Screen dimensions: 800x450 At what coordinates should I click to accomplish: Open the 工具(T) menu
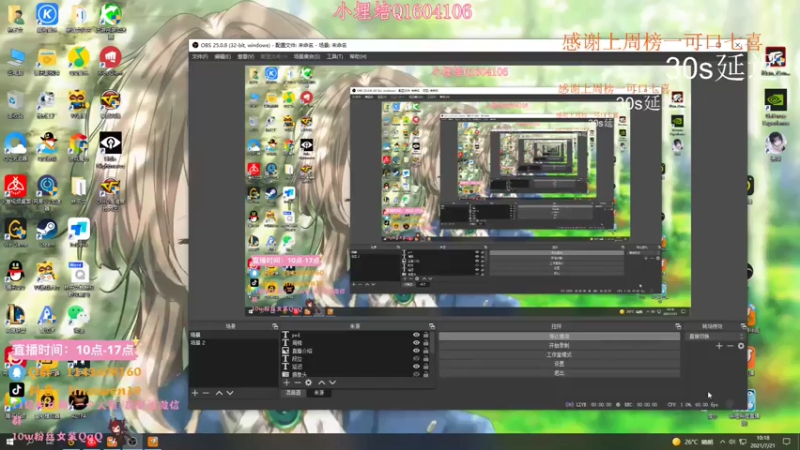[335, 57]
